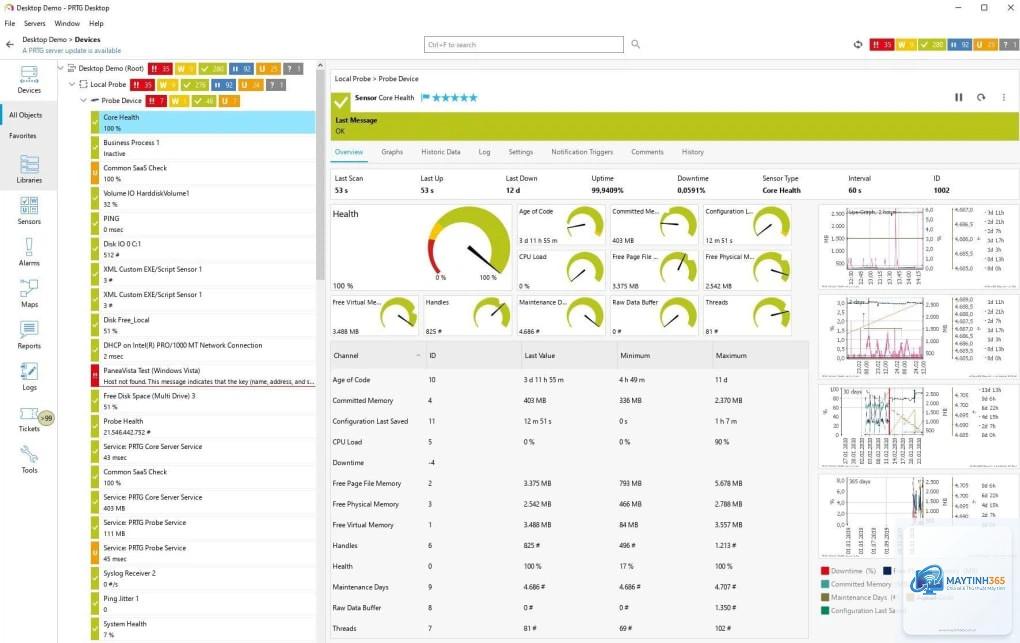
Task: Open the History tab
Action: click(693, 152)
